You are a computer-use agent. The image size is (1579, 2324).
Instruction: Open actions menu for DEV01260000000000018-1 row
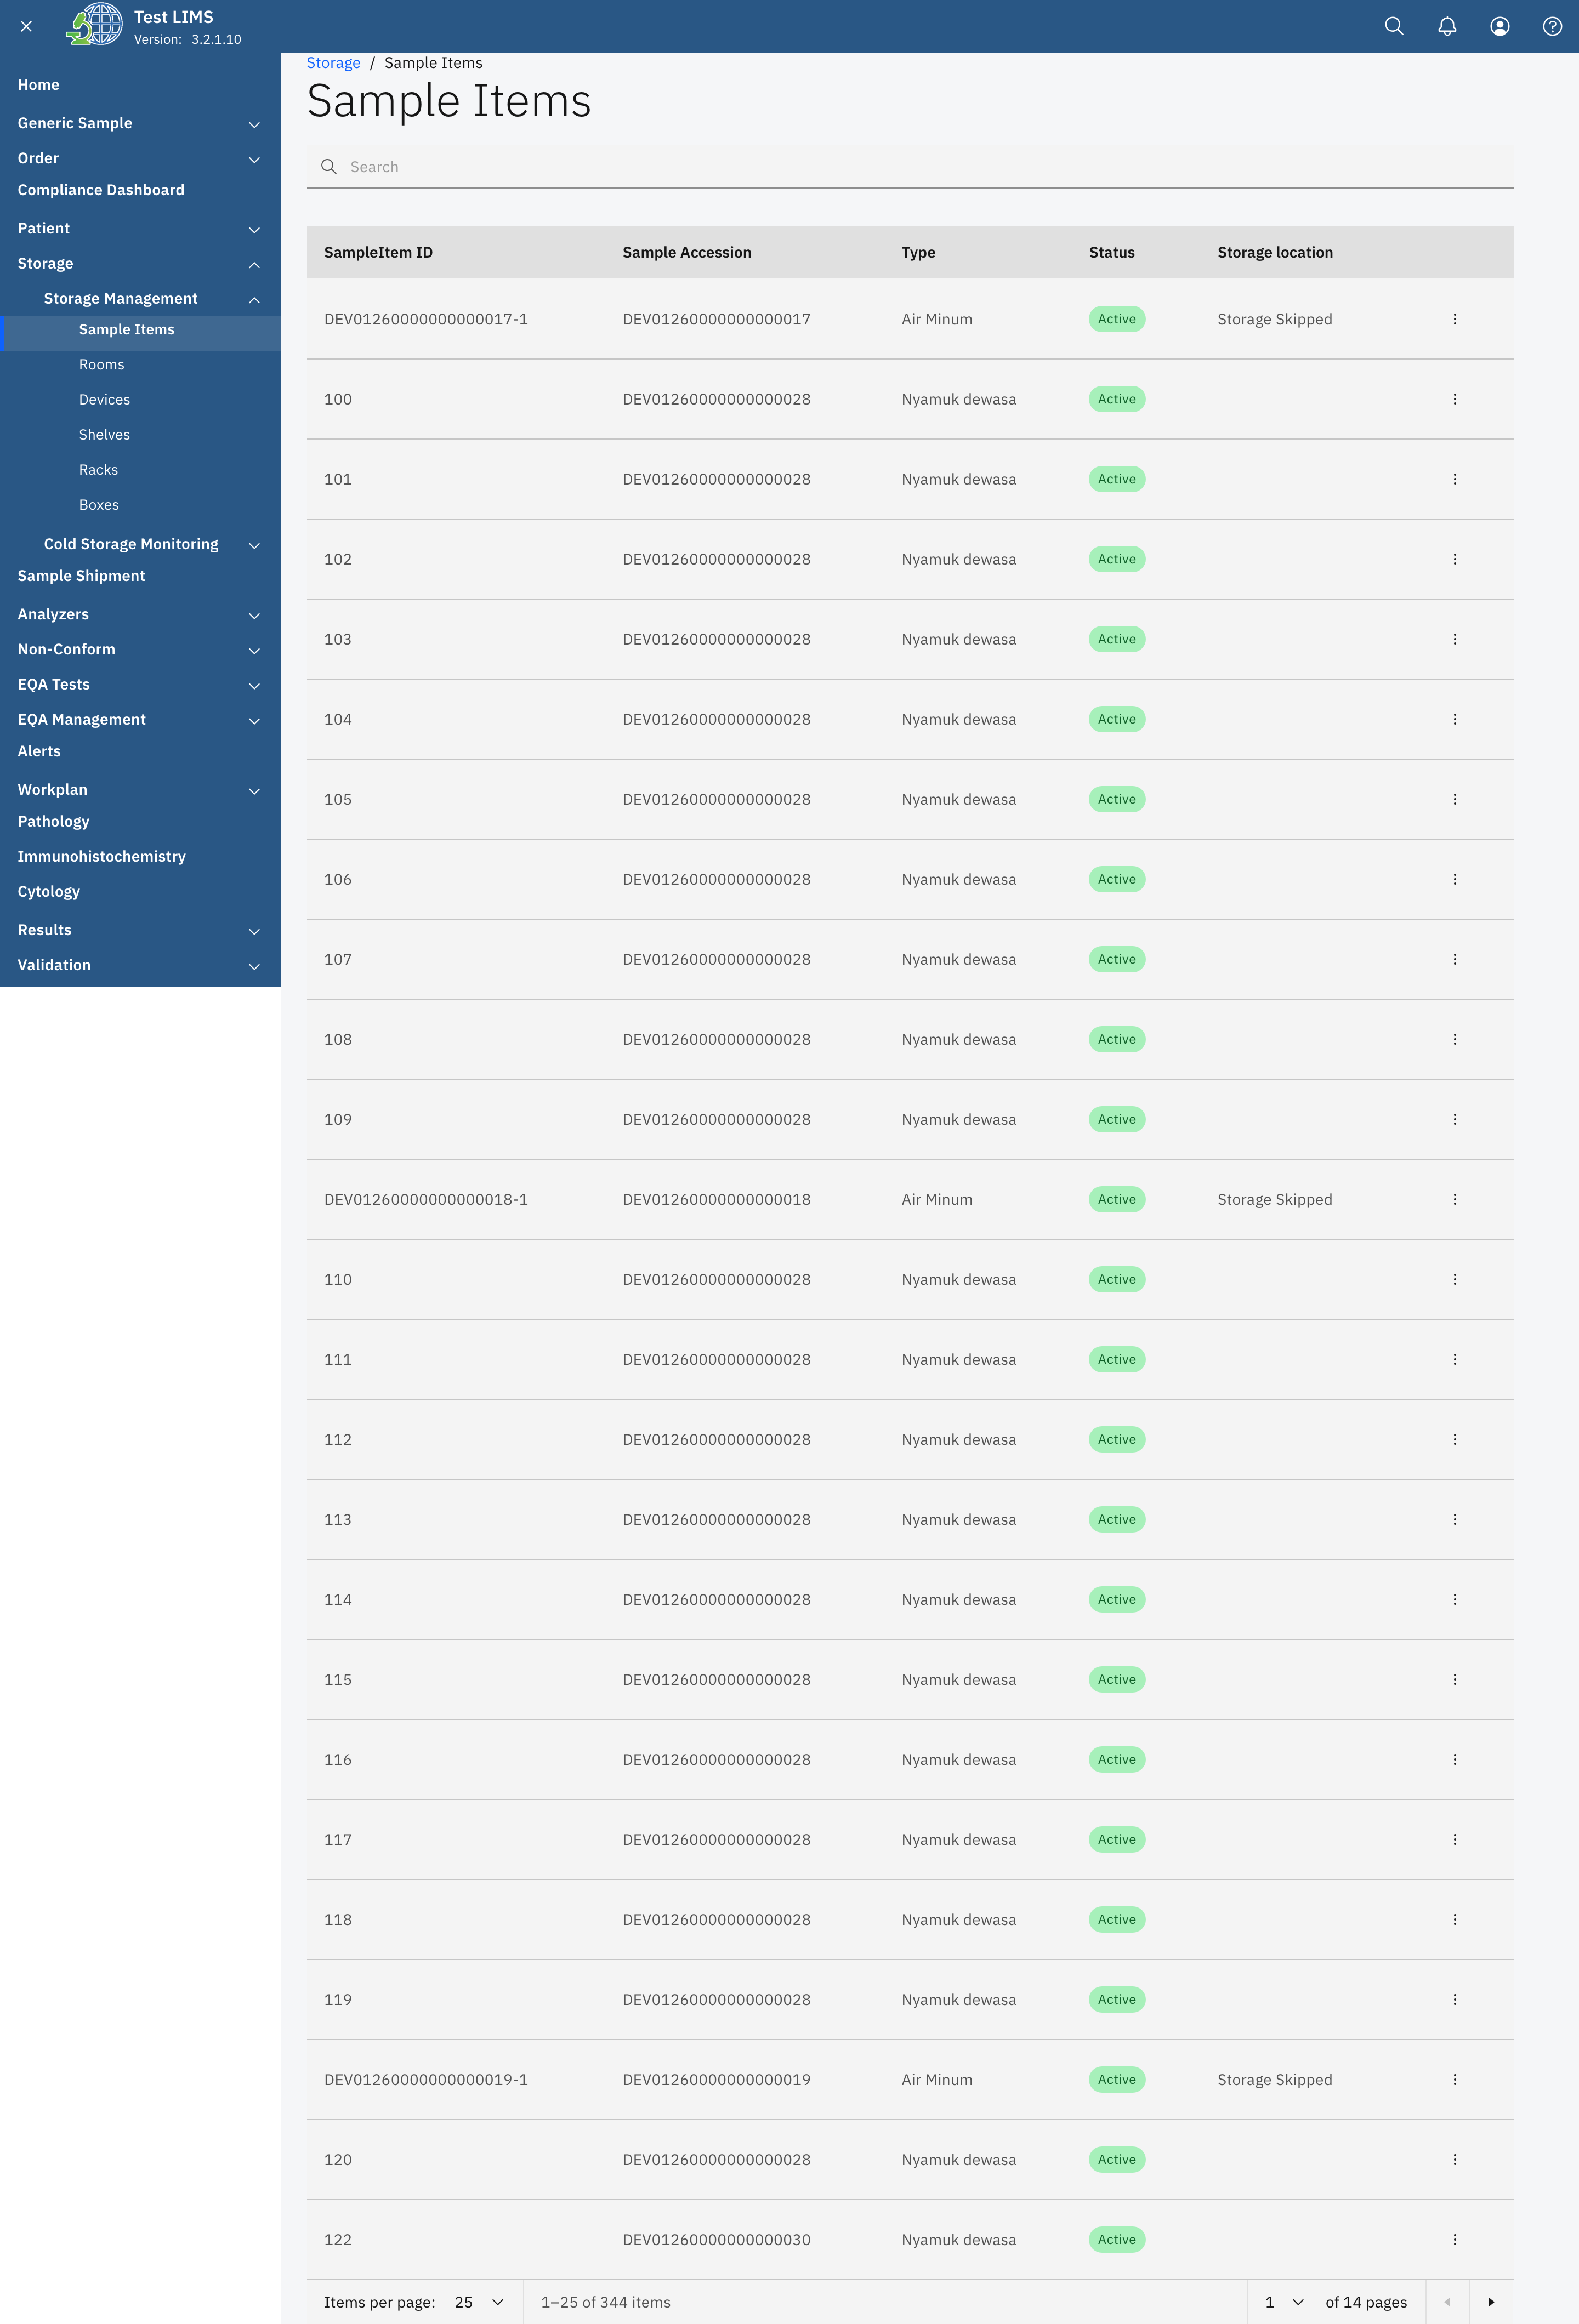[x=1454, y=1199]
